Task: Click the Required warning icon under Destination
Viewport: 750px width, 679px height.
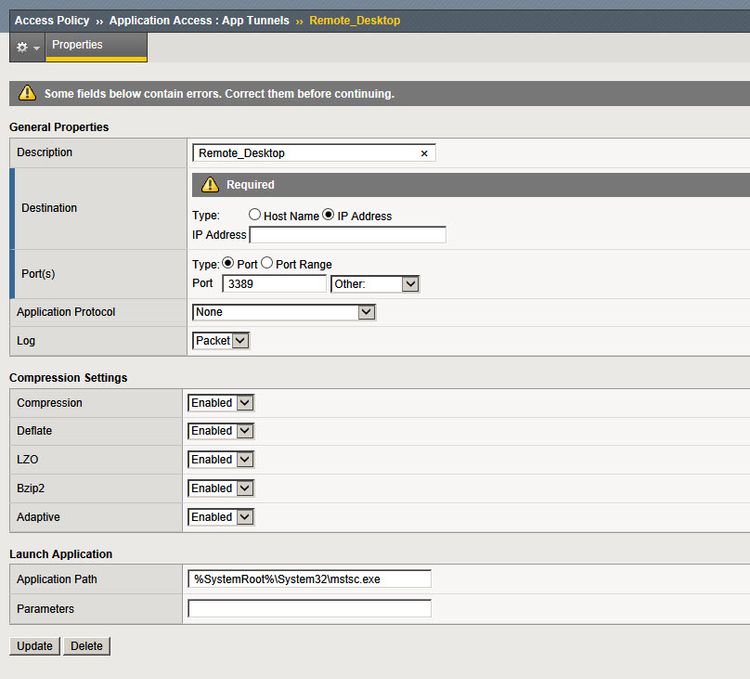Action: click(210, 185)
